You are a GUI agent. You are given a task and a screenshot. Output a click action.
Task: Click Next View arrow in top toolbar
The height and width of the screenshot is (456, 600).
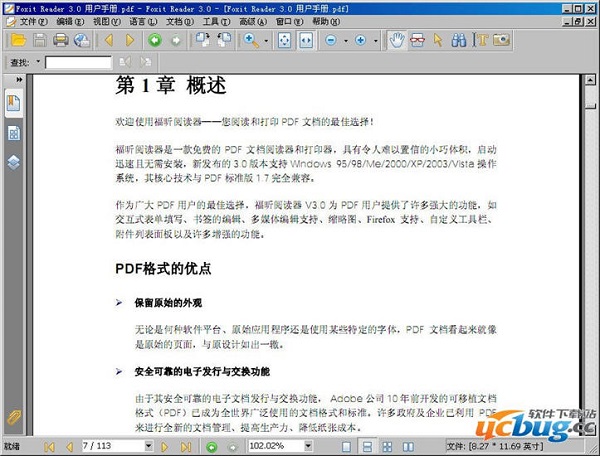pyautogui.click(x=176, y=40)
